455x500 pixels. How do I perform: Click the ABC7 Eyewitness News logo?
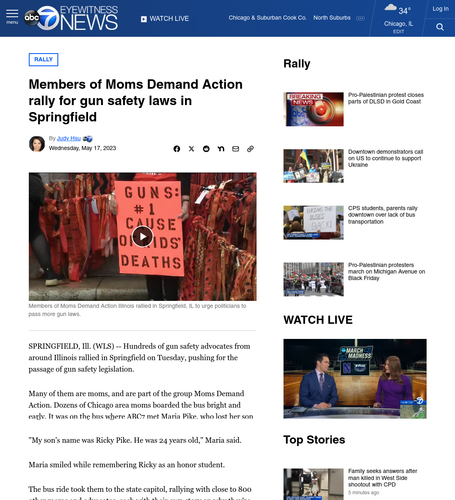point(71,18)
